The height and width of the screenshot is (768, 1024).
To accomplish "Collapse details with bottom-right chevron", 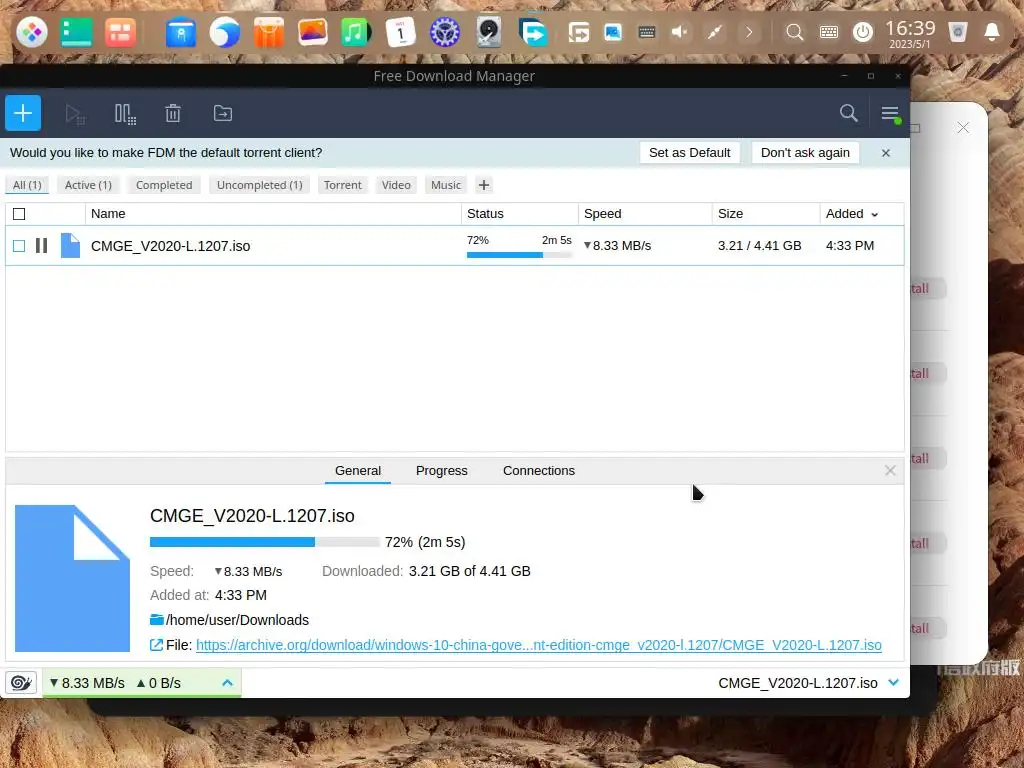I will tap(893, 682).
